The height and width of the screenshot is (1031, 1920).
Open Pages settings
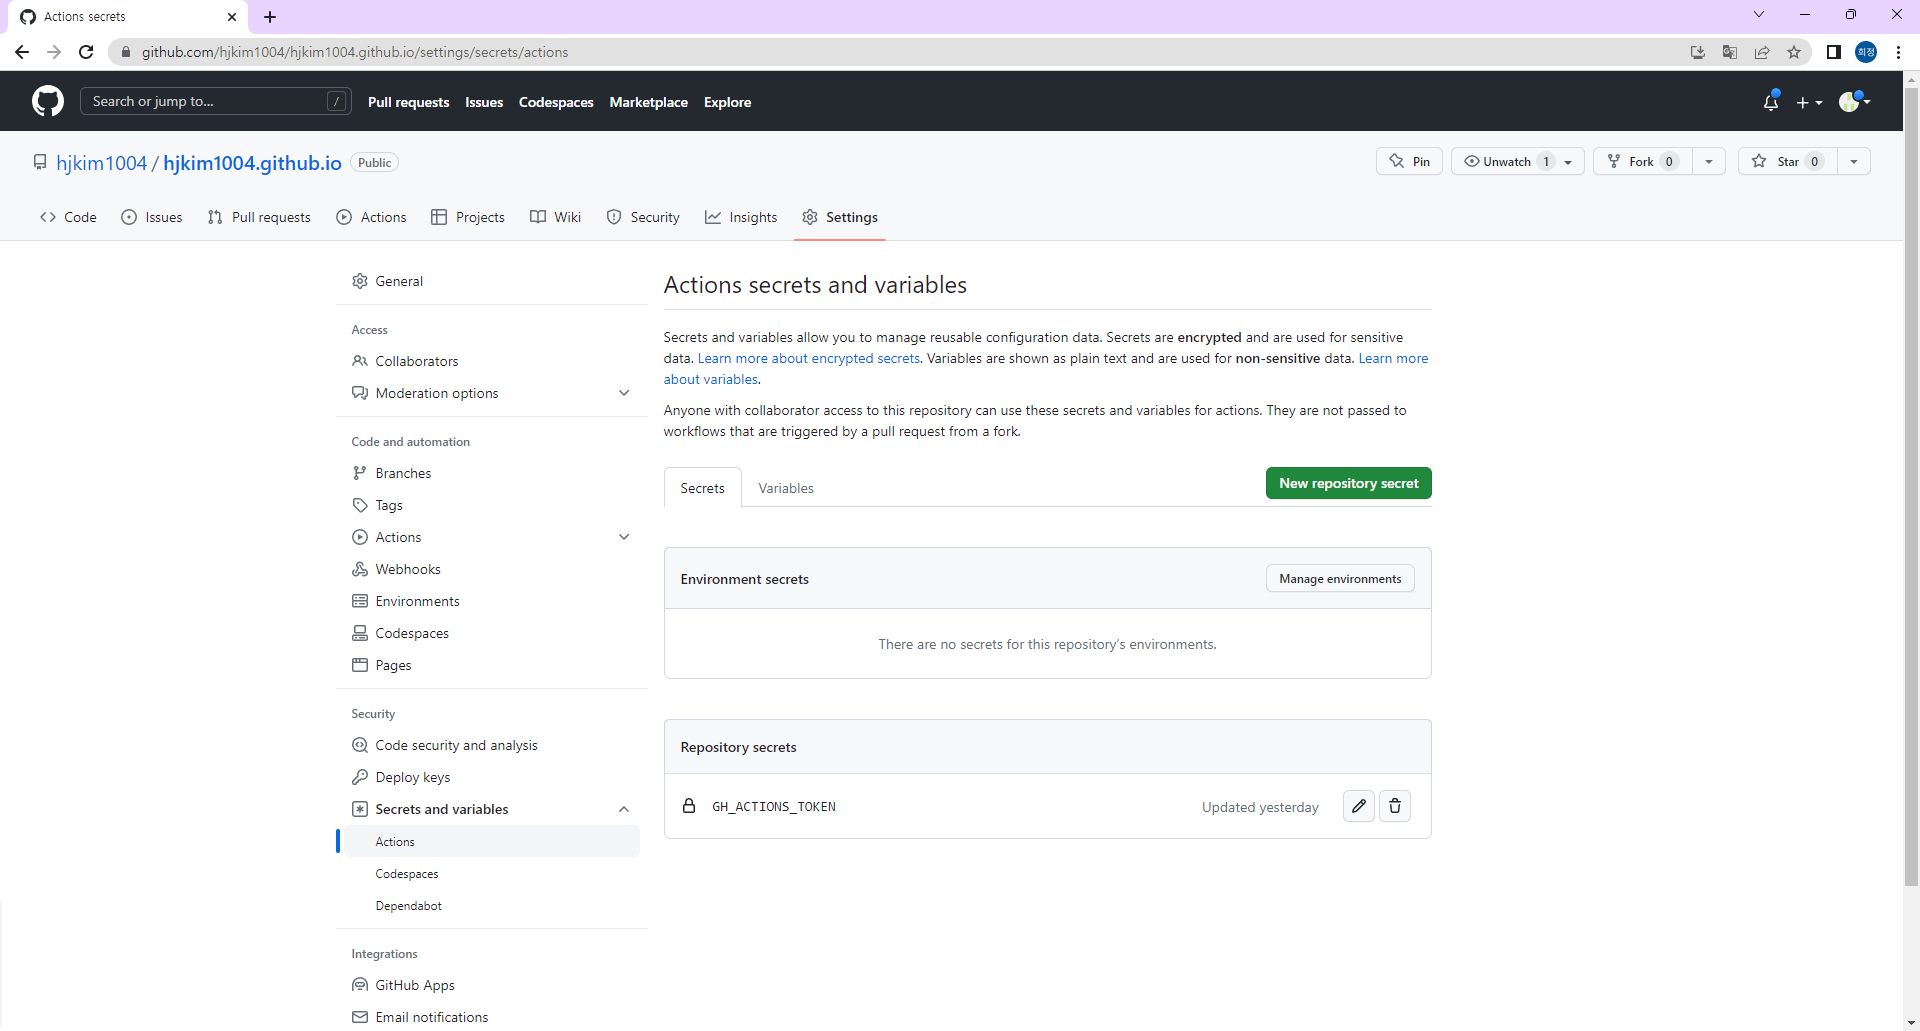(492, 665)
